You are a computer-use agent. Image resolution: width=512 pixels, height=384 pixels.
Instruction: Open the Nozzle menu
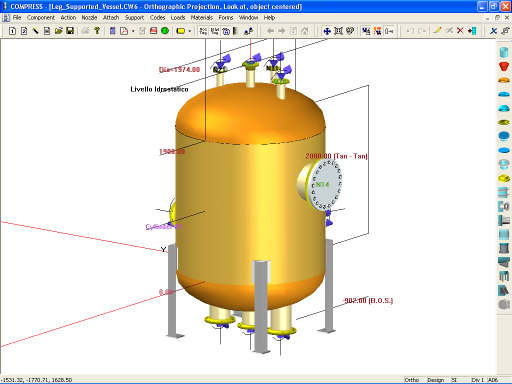click(89, 18)
